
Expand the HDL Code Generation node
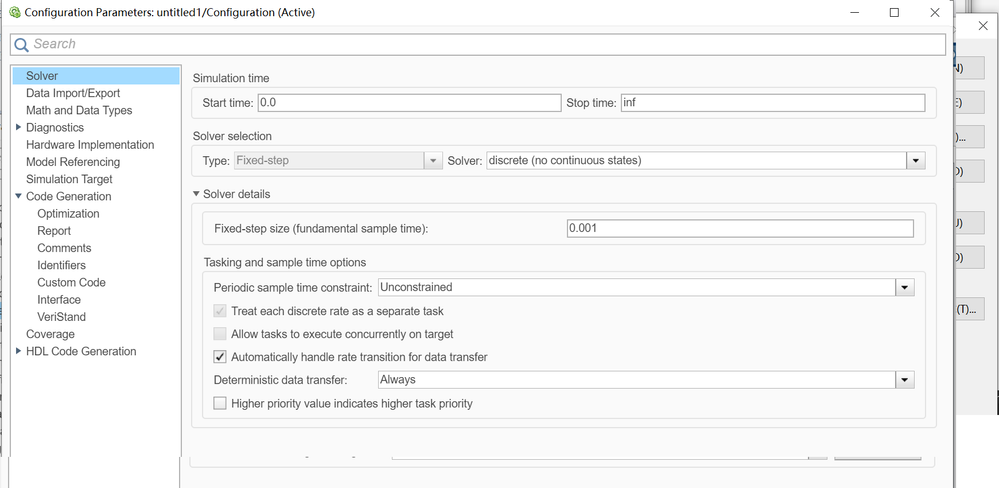[18, 351]
